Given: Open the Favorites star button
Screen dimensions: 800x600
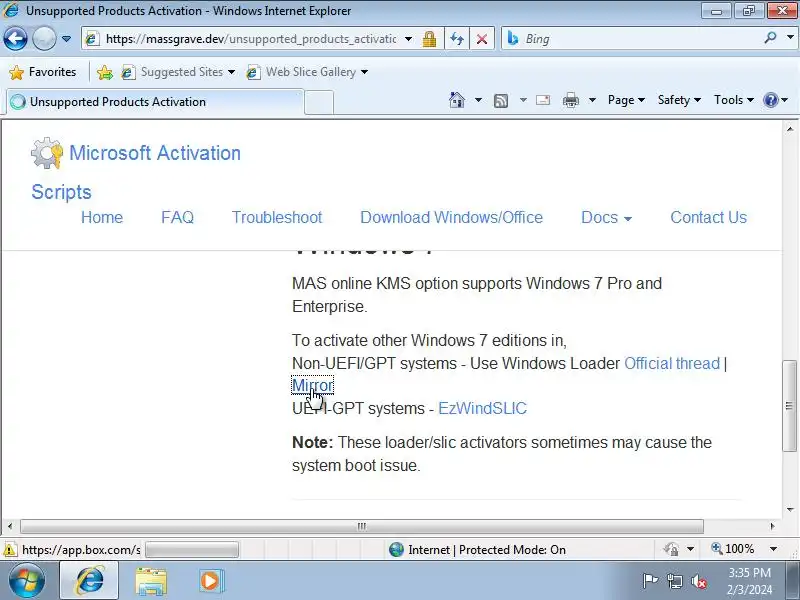Looking at the screenshot, I should [x=43, y=72].
